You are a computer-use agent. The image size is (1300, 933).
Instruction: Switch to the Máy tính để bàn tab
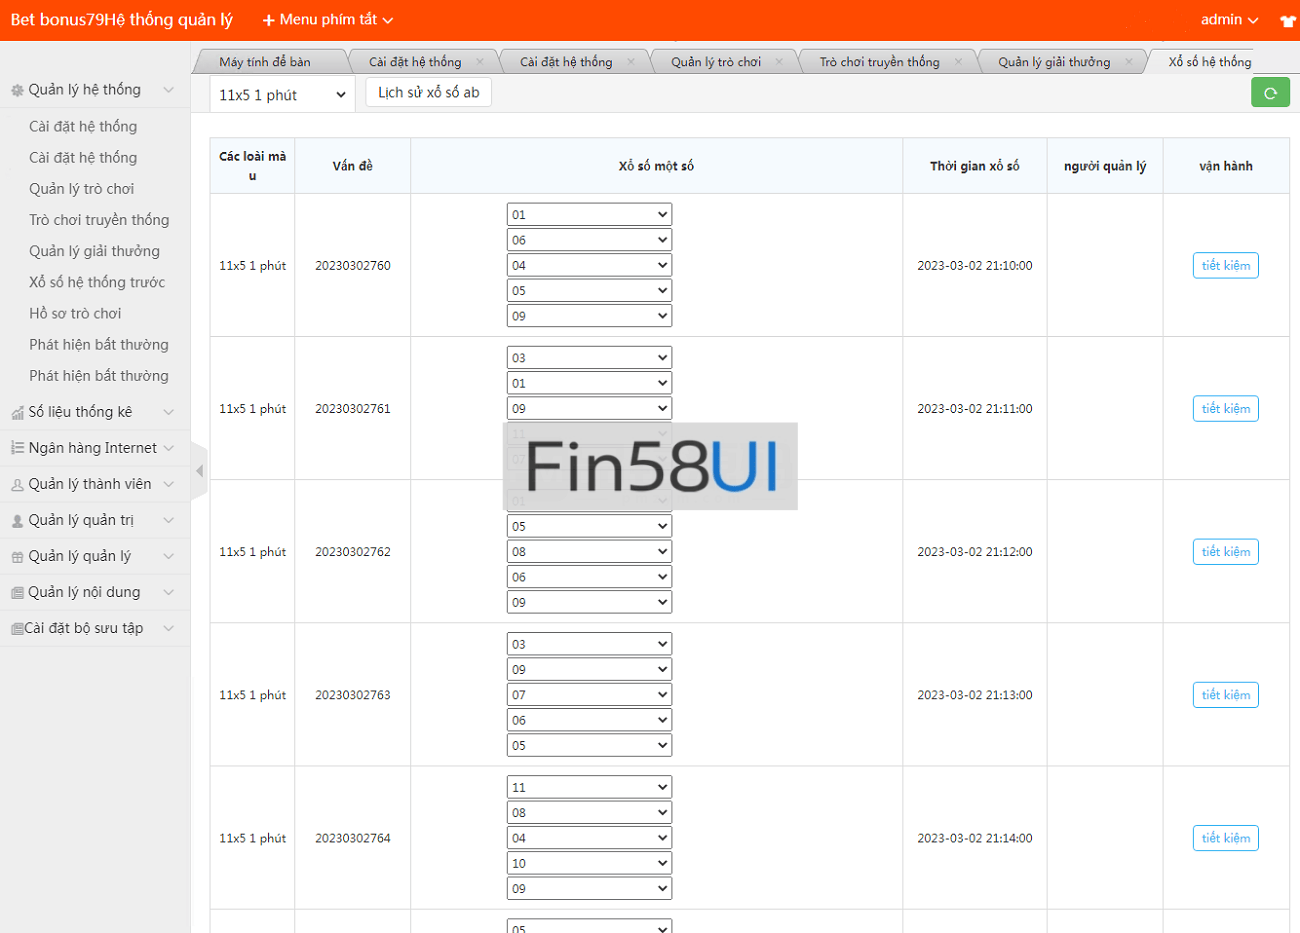coord(265,62)
